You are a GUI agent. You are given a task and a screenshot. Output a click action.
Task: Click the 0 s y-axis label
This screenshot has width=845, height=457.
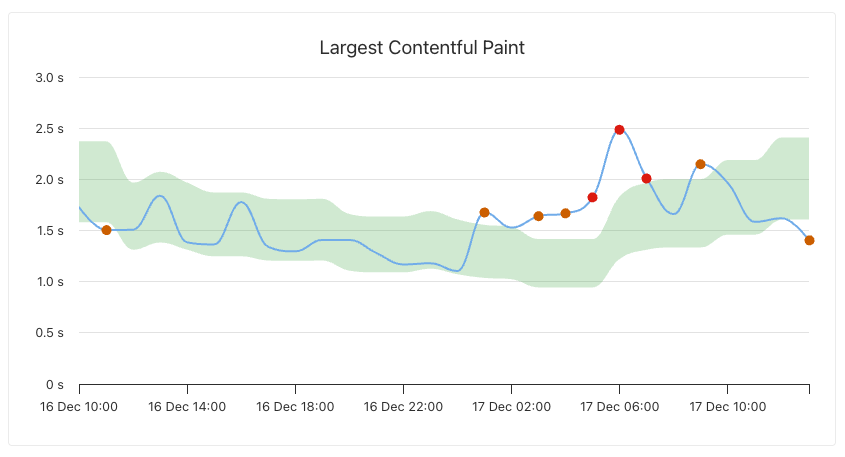tap(56, 384)
